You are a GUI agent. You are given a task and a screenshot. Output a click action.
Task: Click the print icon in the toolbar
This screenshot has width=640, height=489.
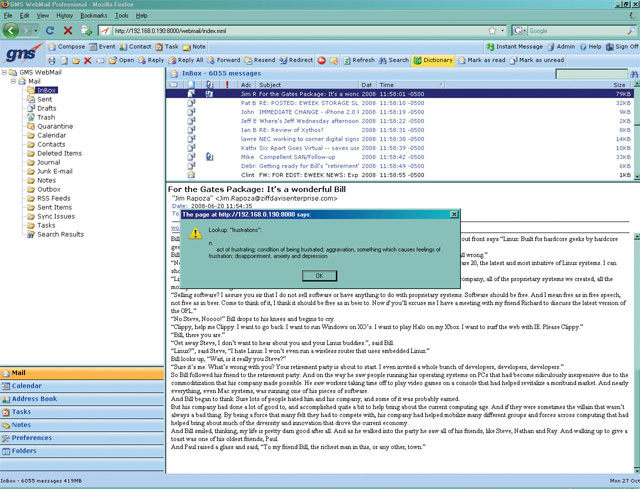tap(52, 60)
